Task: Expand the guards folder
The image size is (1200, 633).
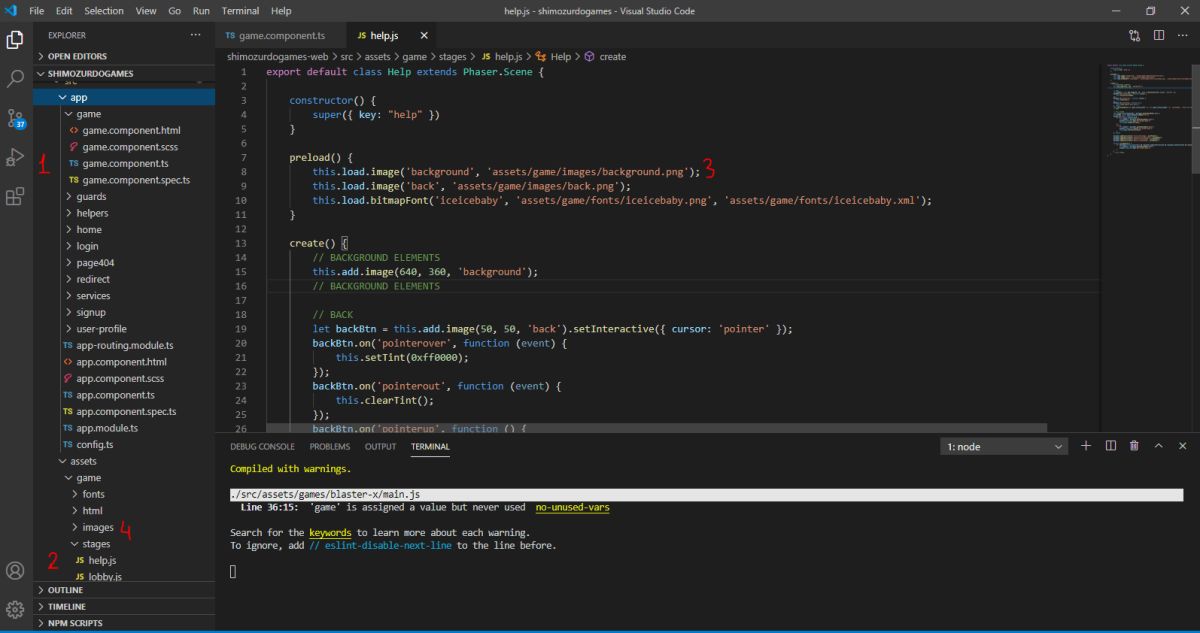Action: coord(125,197)
